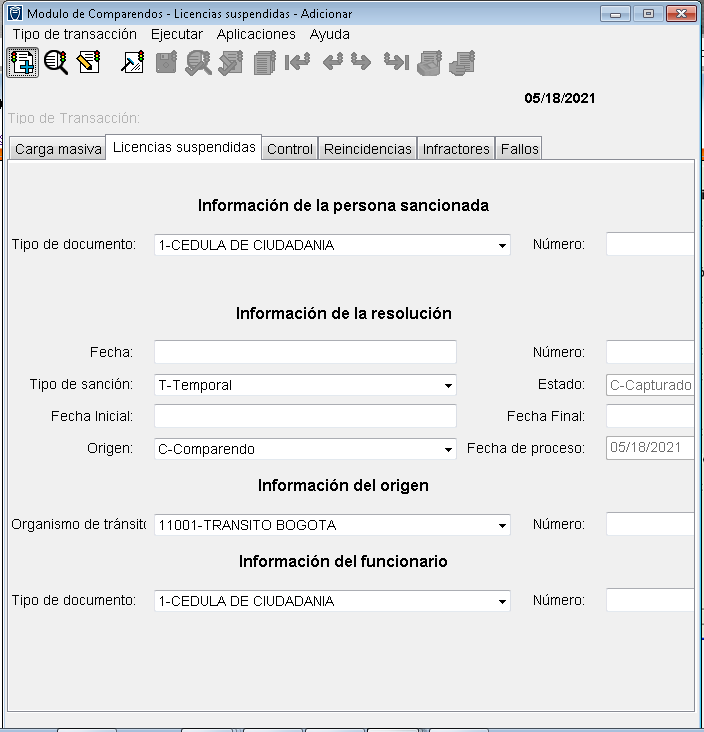Image resolution: width=704 pixels, height=732 pixels.
Task: Expand the Tipo de sanción dropdown
Action: 447,385
